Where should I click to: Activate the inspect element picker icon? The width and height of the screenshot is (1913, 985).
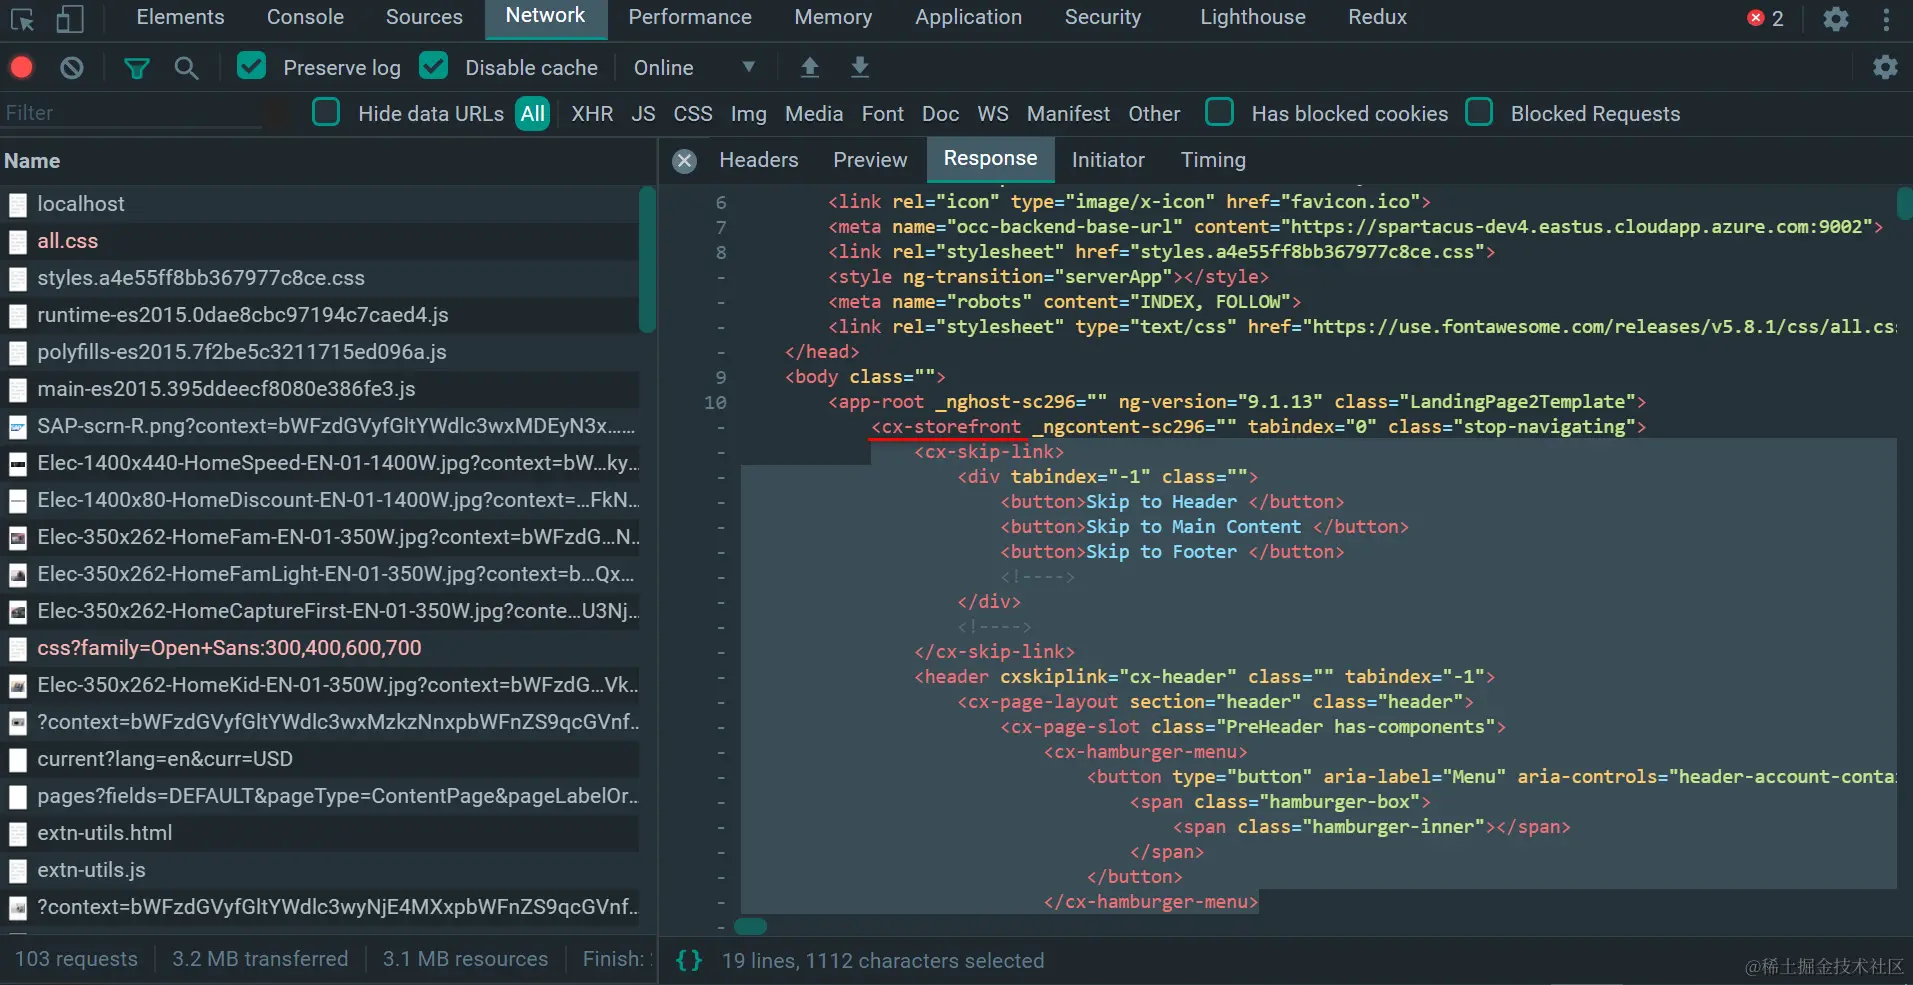tap(22, 19)
